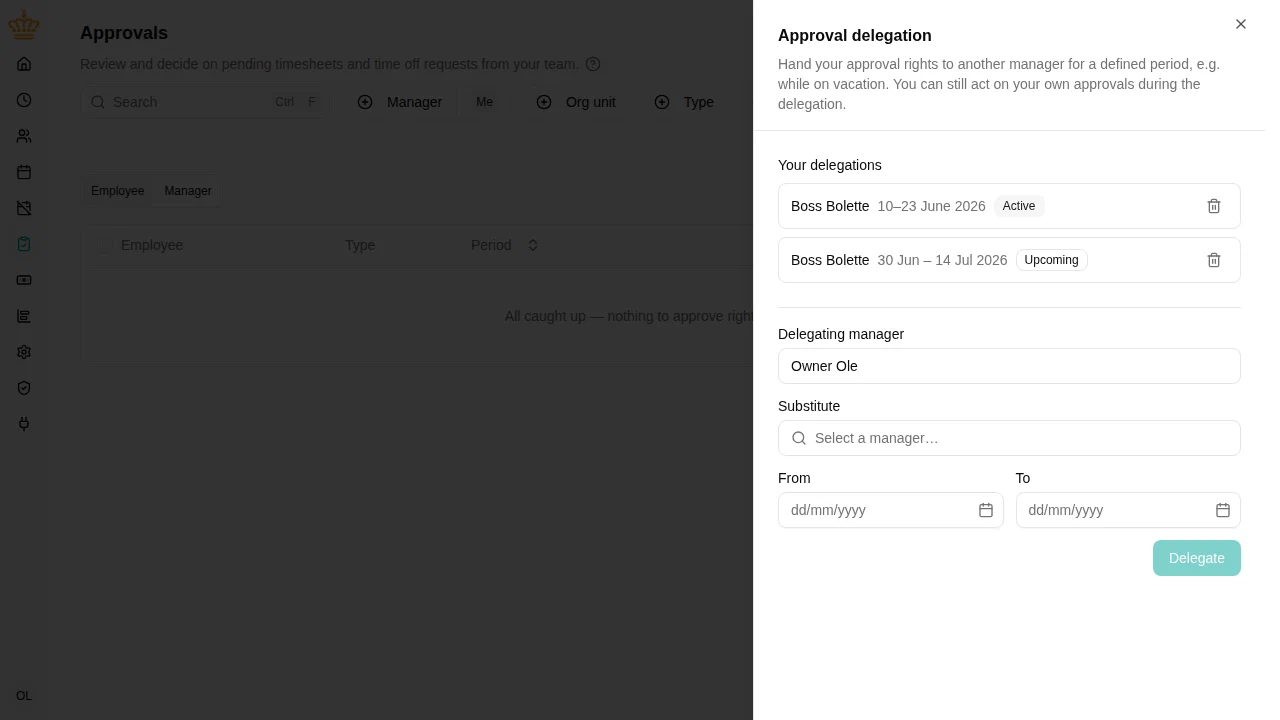Go to Home in the sidebar
The image size is (1280, 720).
coord(24,64)
